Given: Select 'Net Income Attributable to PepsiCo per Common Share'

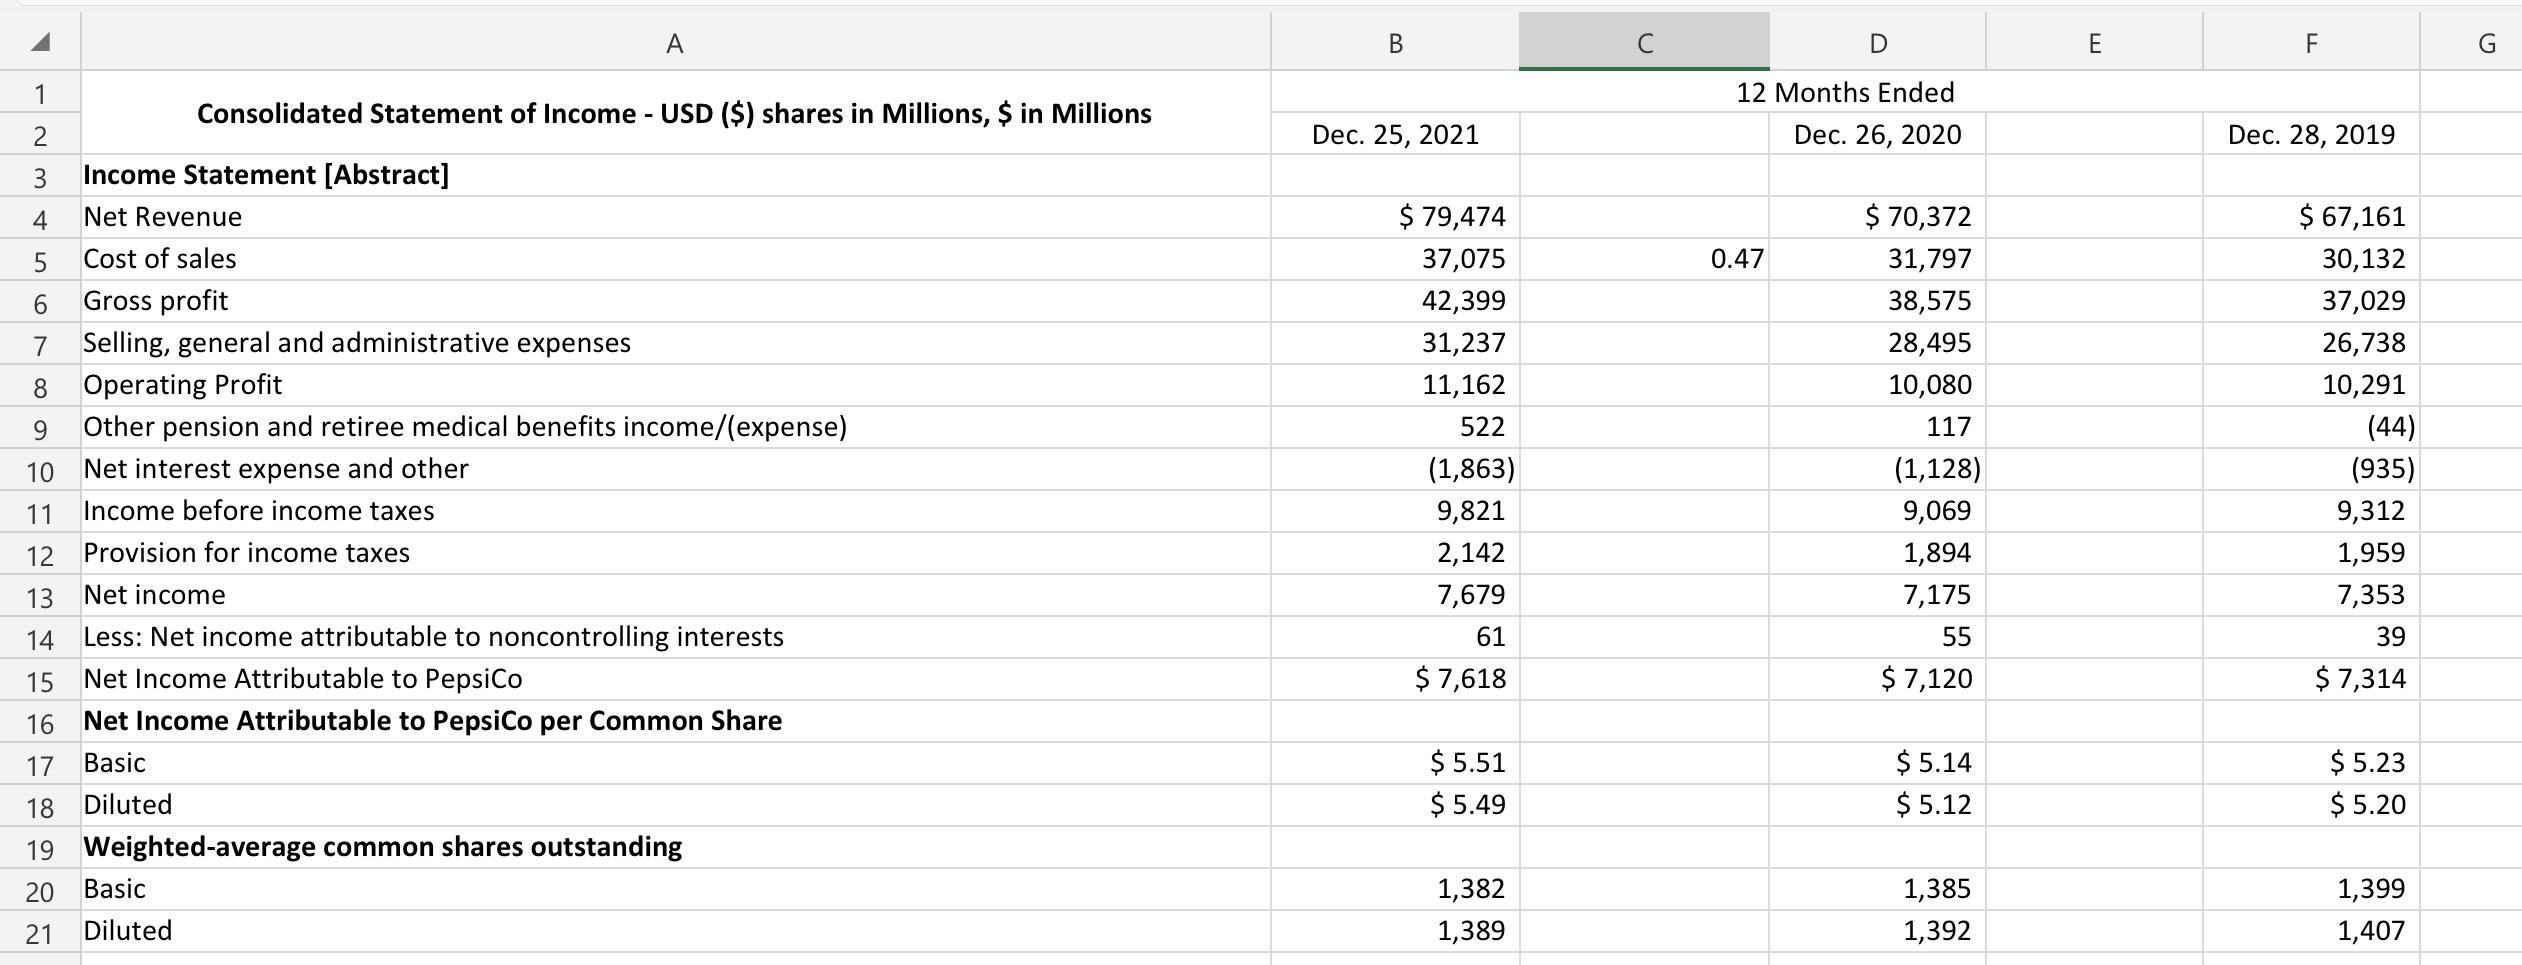Looking at the screenshot, I should [675, 721].
